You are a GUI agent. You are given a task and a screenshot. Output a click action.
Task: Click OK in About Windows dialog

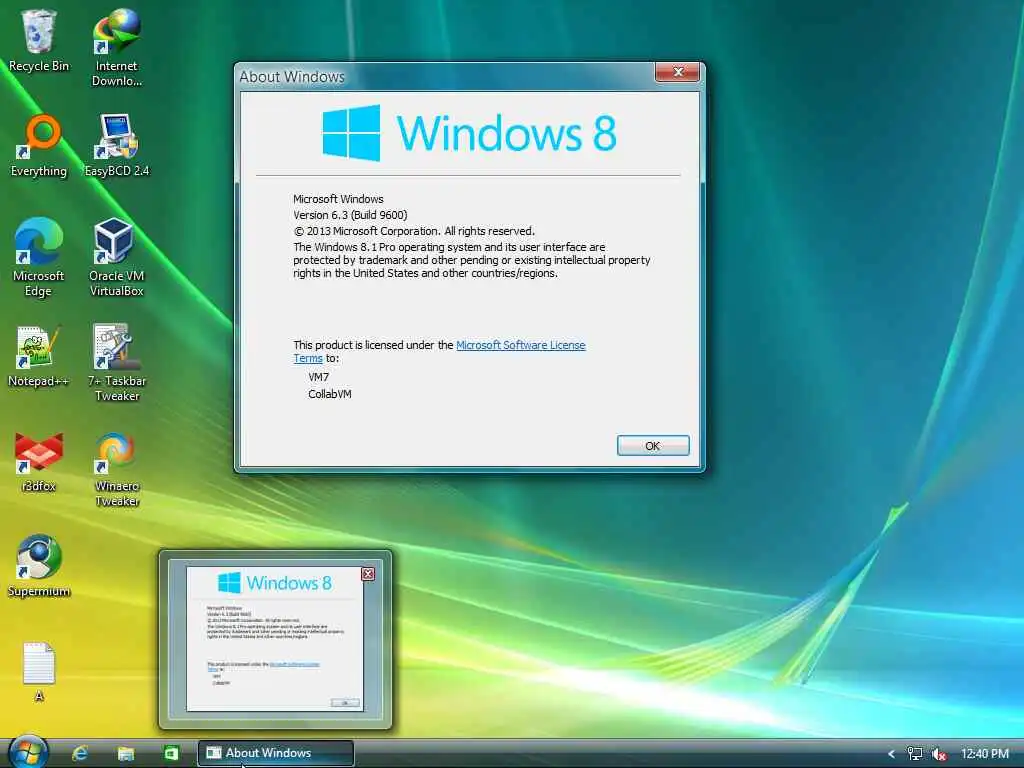653,445
